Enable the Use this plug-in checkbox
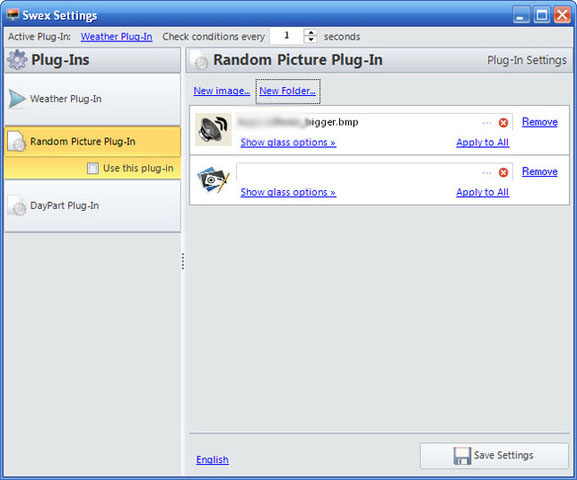 coord(93,168)
